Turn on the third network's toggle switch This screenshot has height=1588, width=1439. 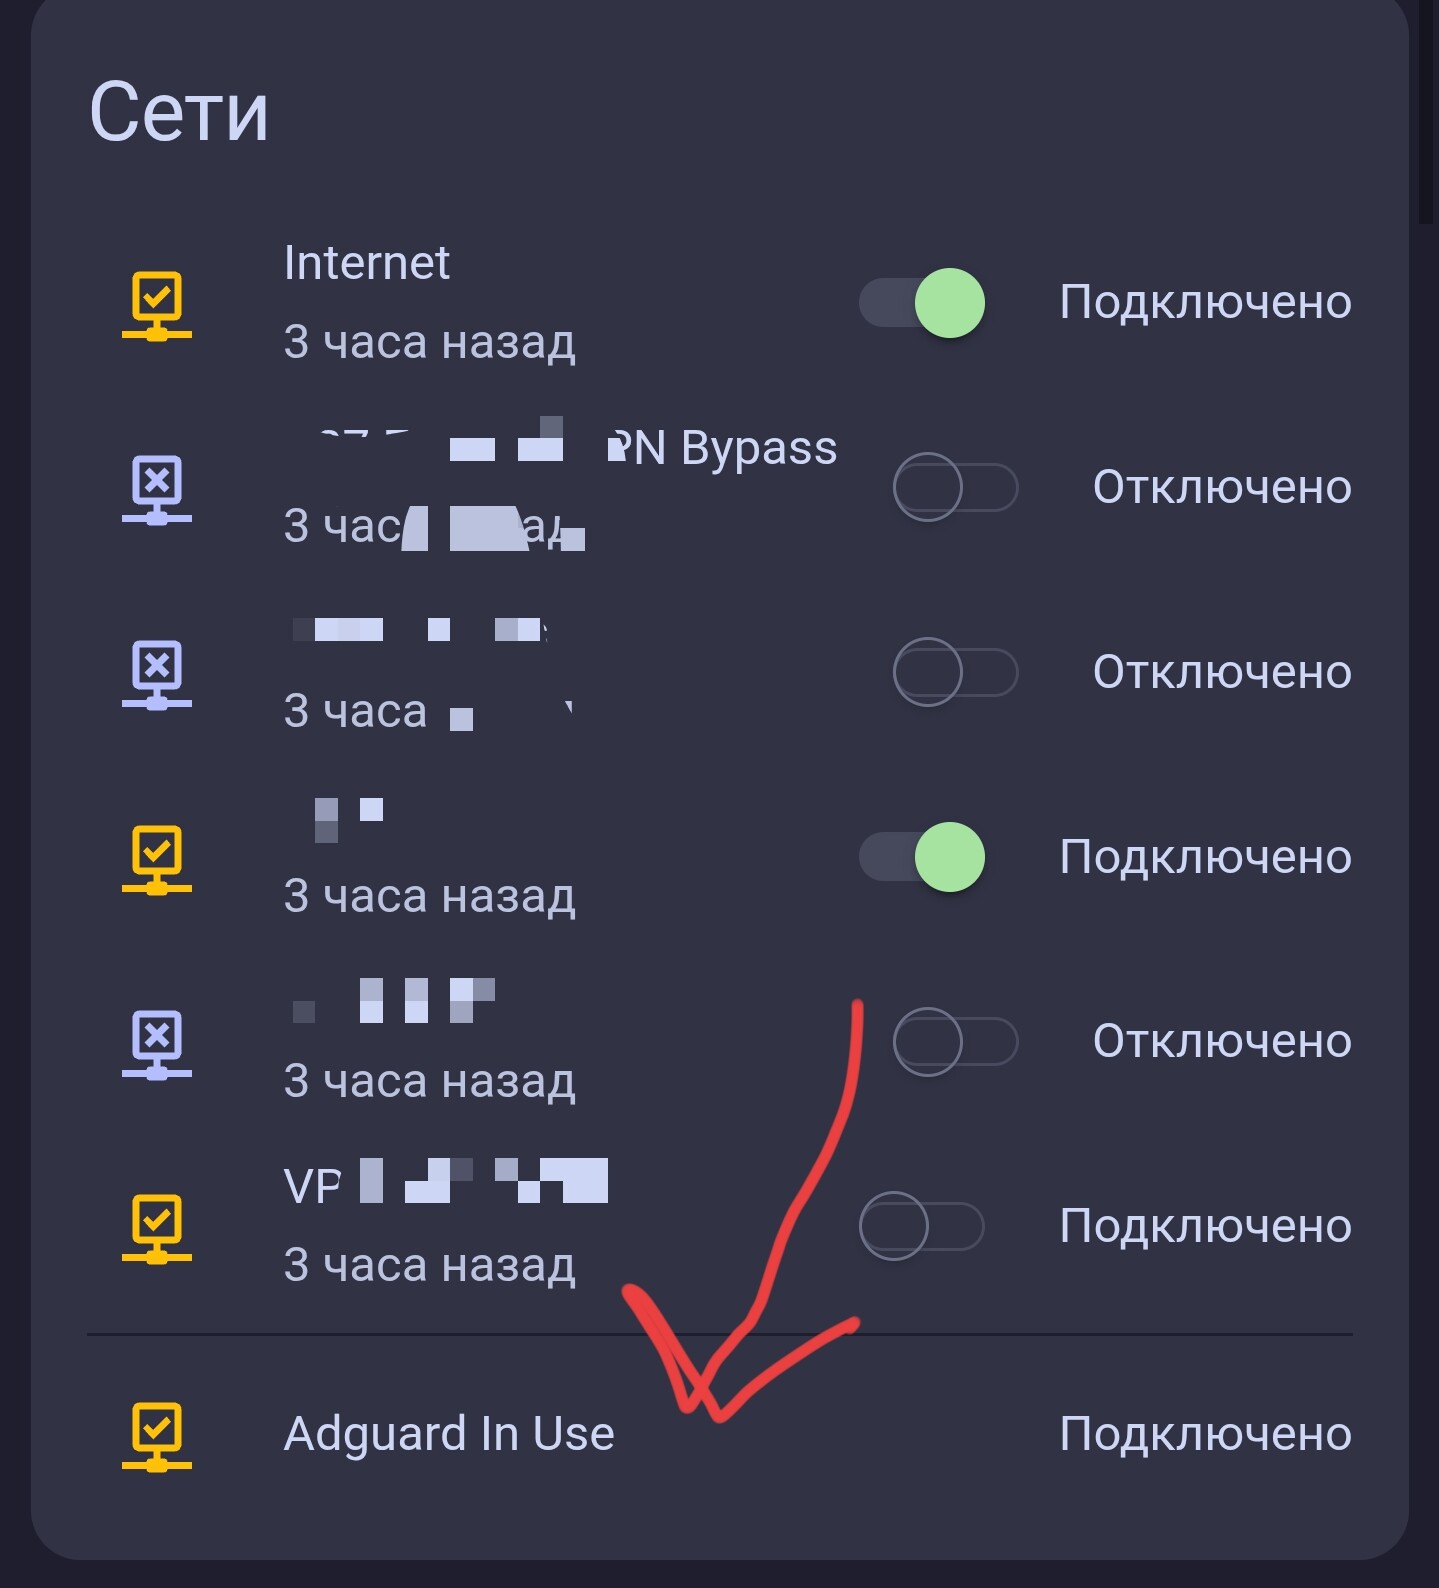pos(955,672)
